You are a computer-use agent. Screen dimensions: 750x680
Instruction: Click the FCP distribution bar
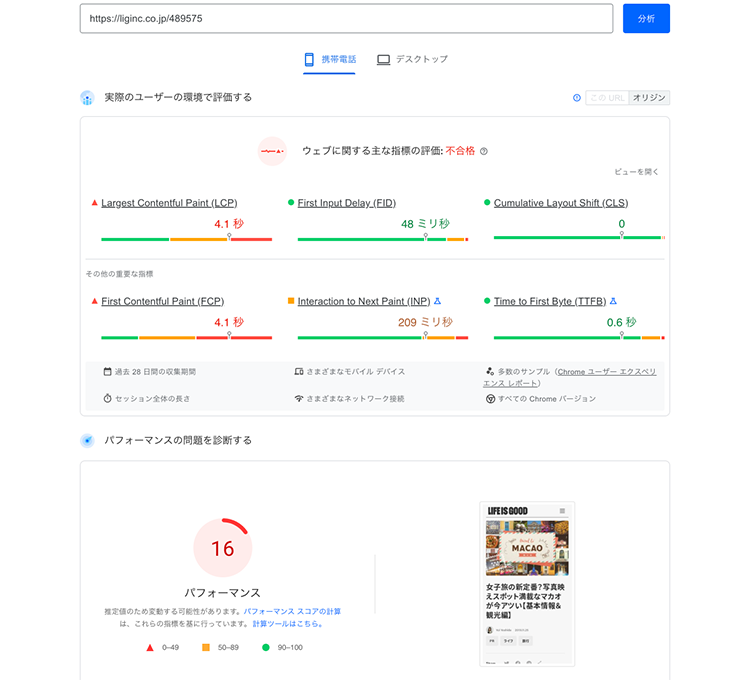pyautogui.click(x=187, y=338)
